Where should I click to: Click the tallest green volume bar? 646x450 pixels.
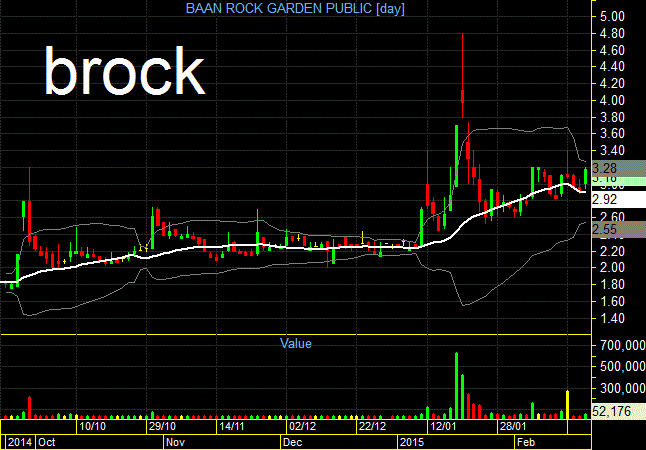click(x=456, y=385)
